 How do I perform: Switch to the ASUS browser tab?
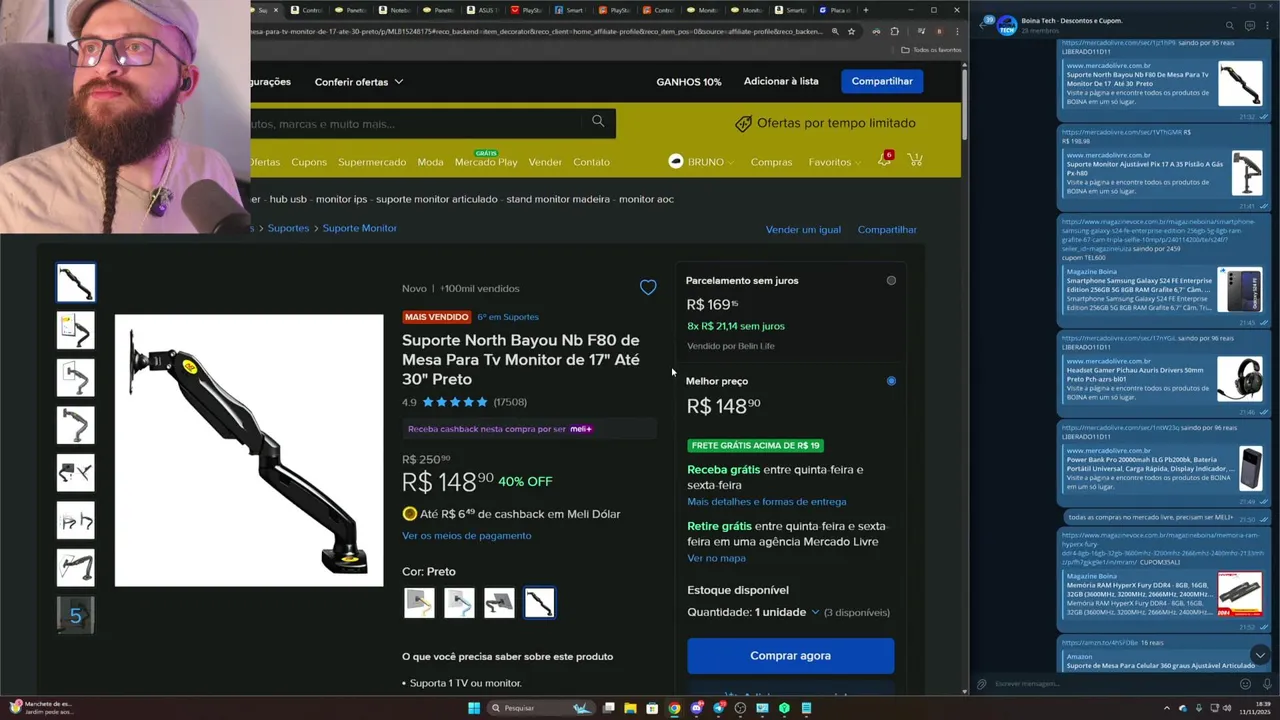tap(483, 10)
